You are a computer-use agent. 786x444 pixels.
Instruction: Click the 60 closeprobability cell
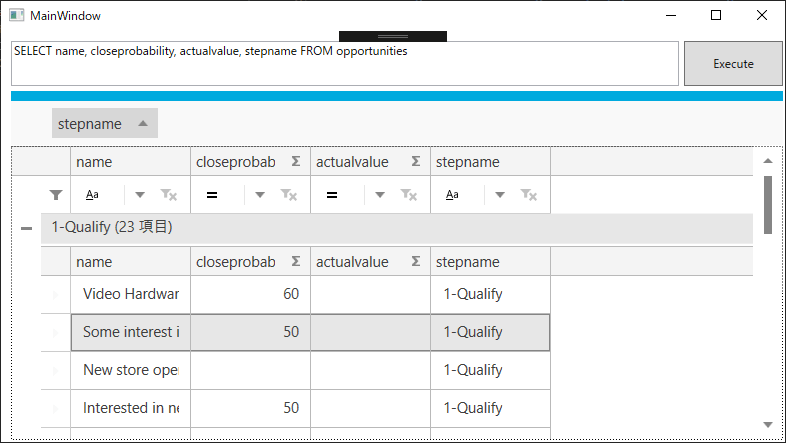click(250, 294)
